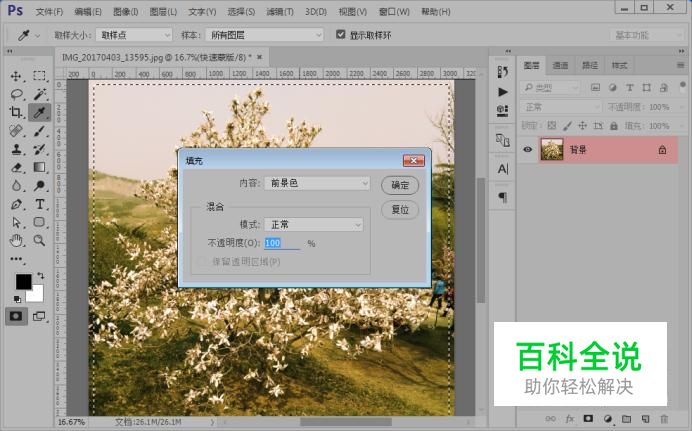Open the Character panel icon

pos(503,169)
